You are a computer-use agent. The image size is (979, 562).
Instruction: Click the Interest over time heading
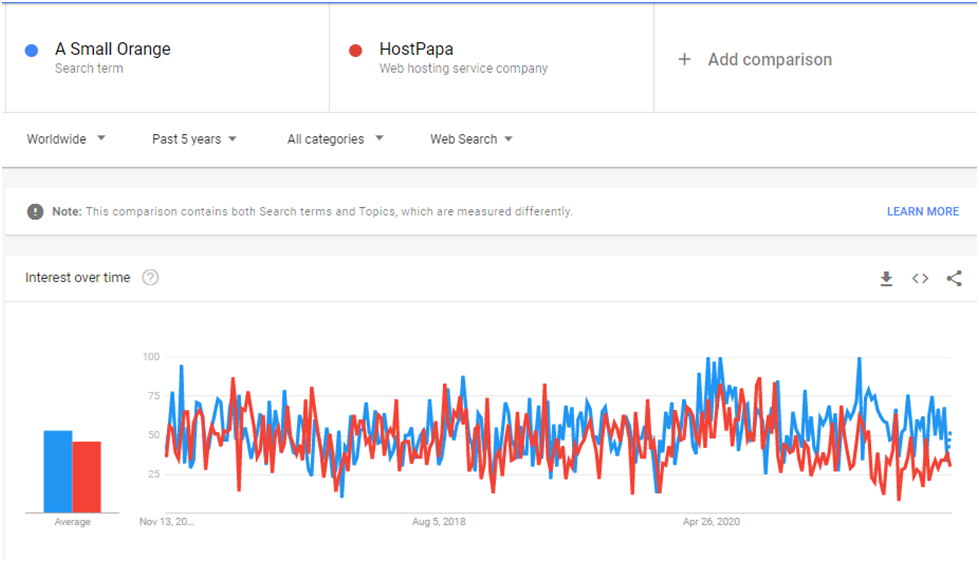pos(77,277)
